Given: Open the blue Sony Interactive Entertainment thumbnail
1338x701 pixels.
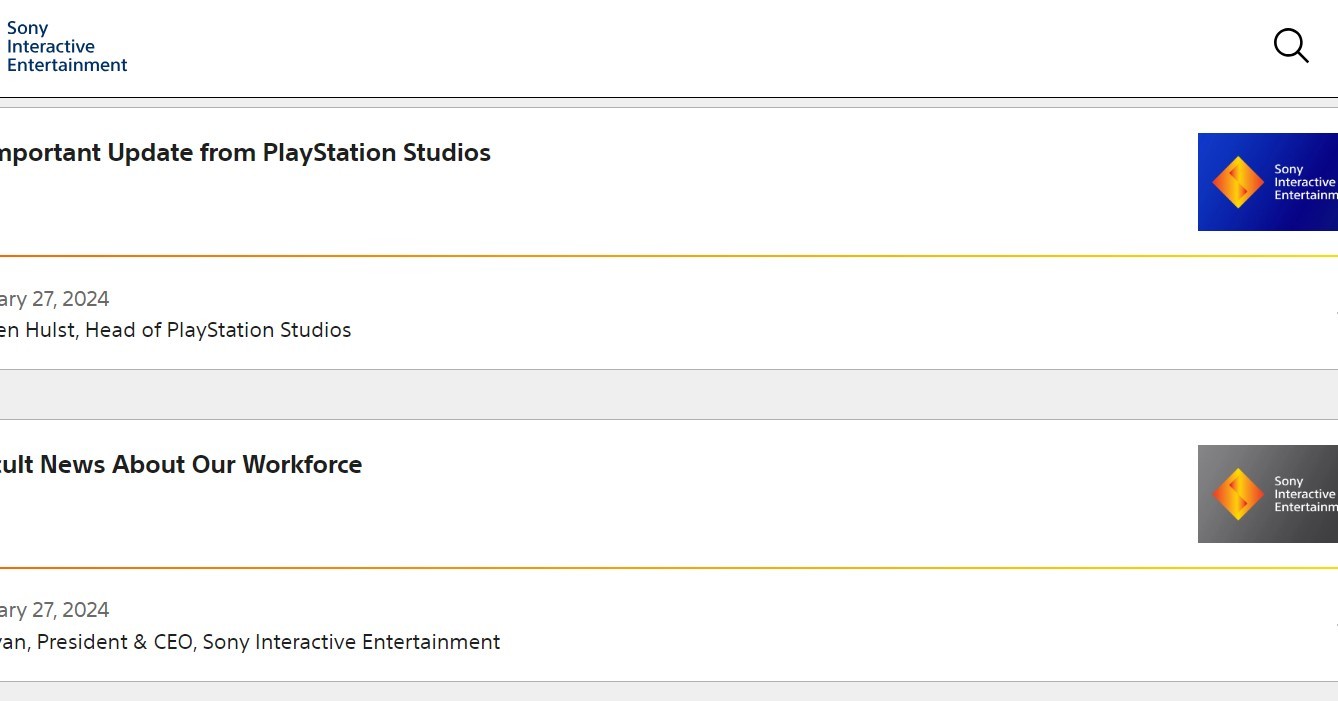Looking at the screenshot, I should tap(1268, 182).
